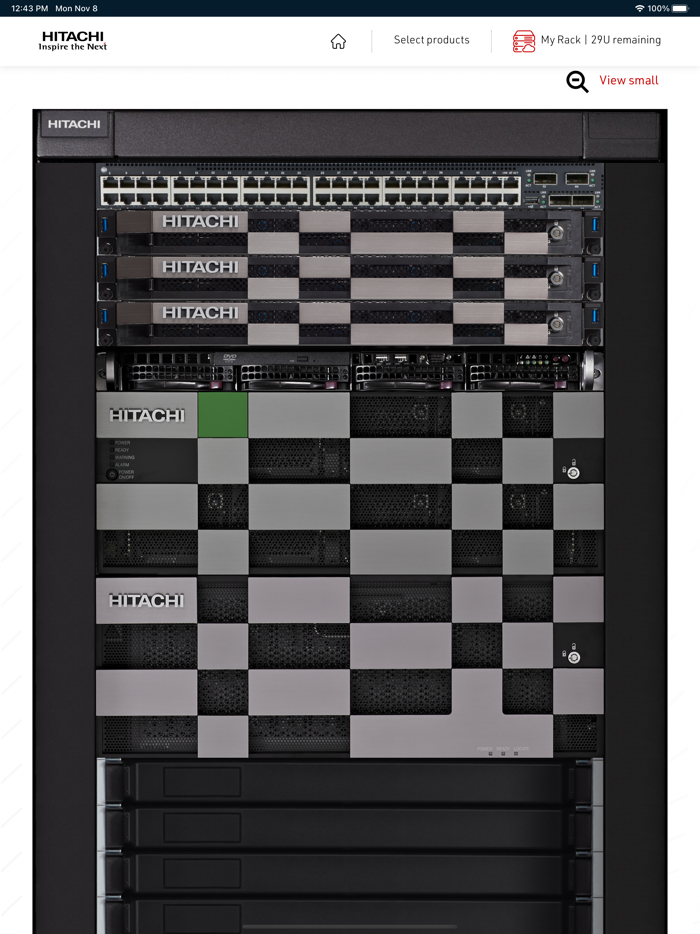Tap the red My Rack server icon
This screenshot has width=700, height=934.
tap(524, 41)
